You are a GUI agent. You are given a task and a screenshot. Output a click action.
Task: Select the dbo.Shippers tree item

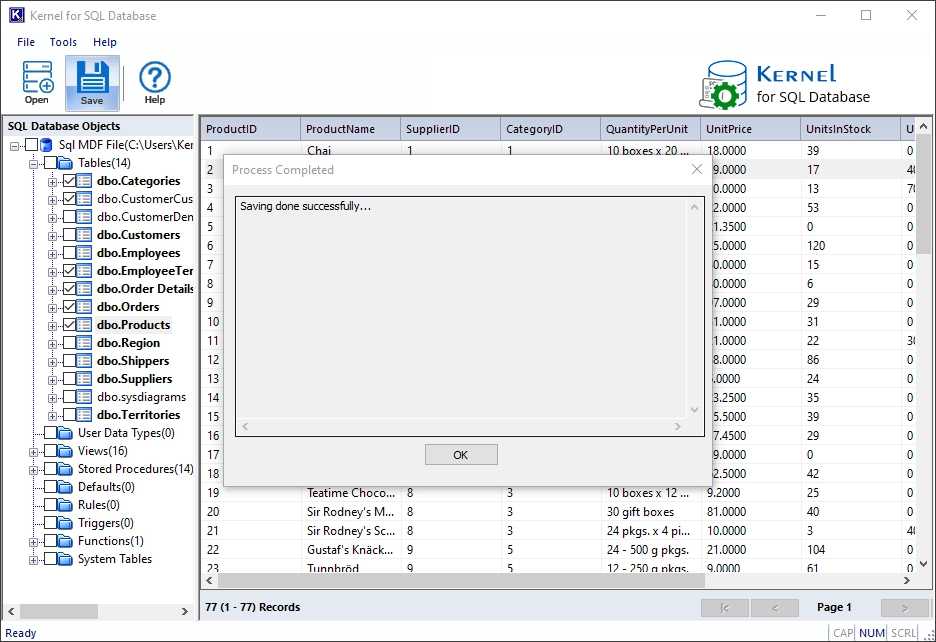point(133,361)
